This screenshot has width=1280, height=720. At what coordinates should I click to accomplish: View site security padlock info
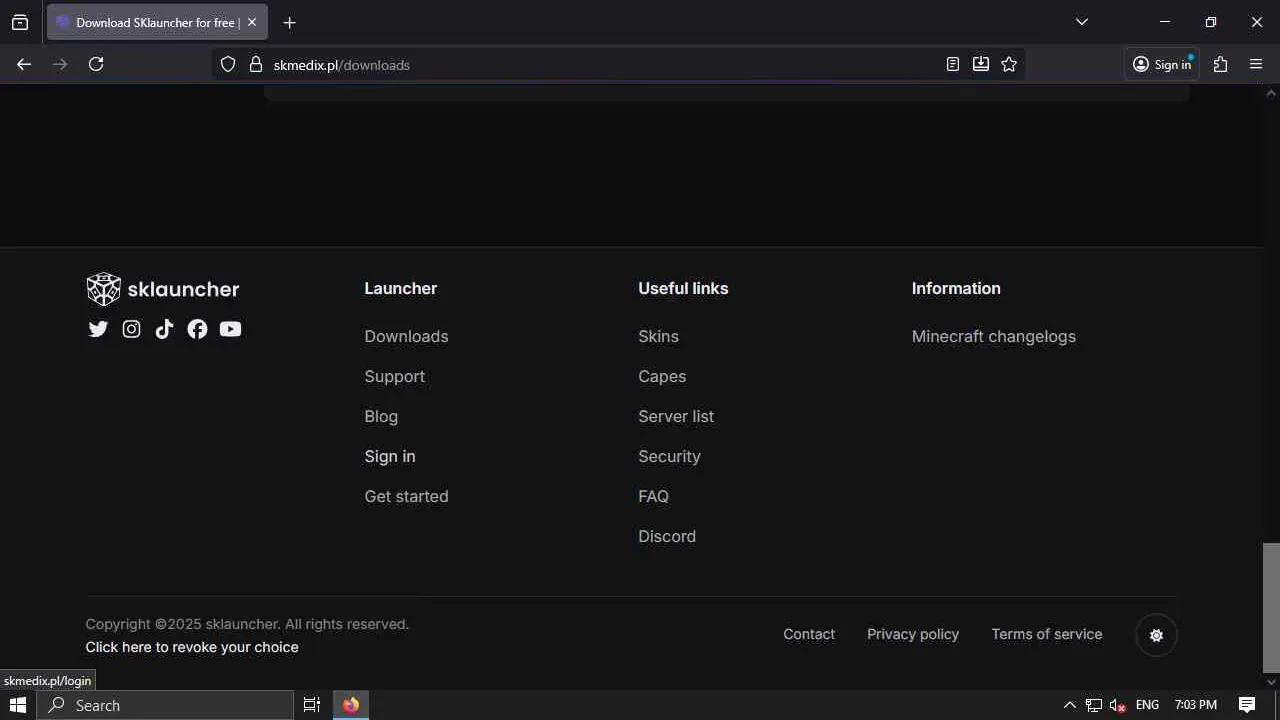pyautogui.click(x=255, y=64)
